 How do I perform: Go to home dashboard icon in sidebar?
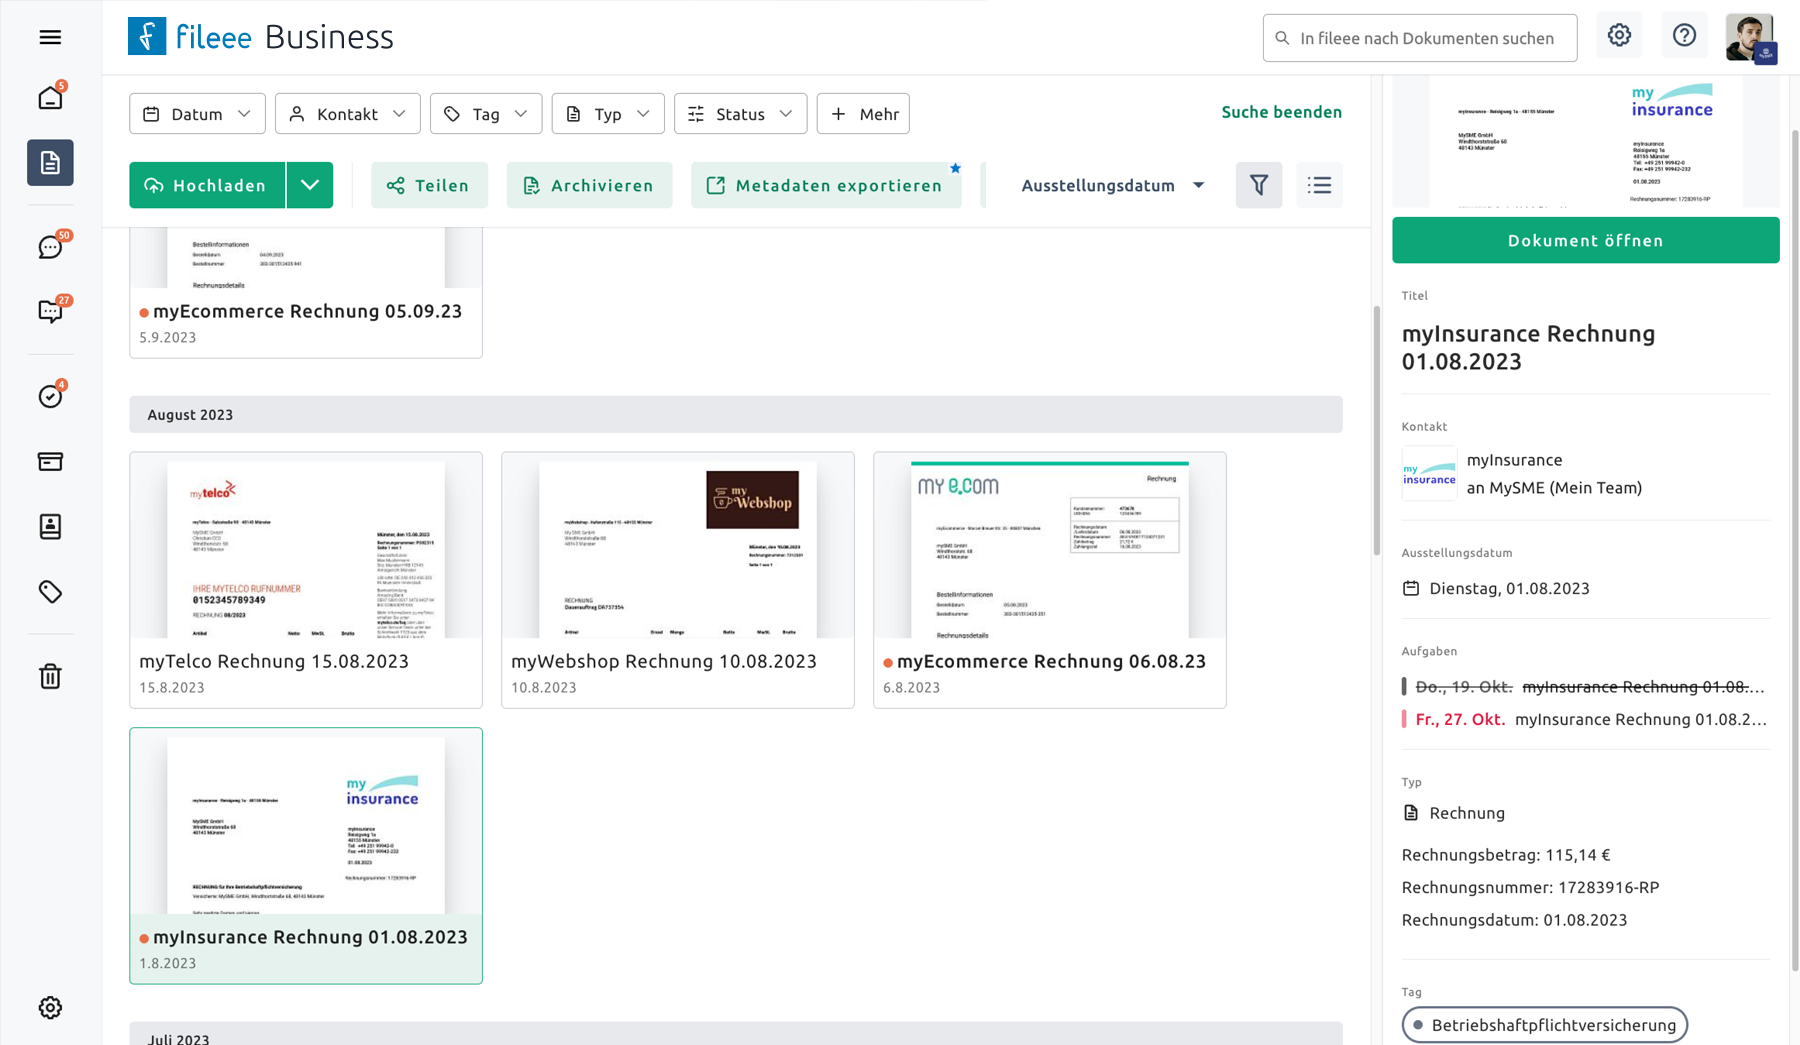(x=50, y=98)
